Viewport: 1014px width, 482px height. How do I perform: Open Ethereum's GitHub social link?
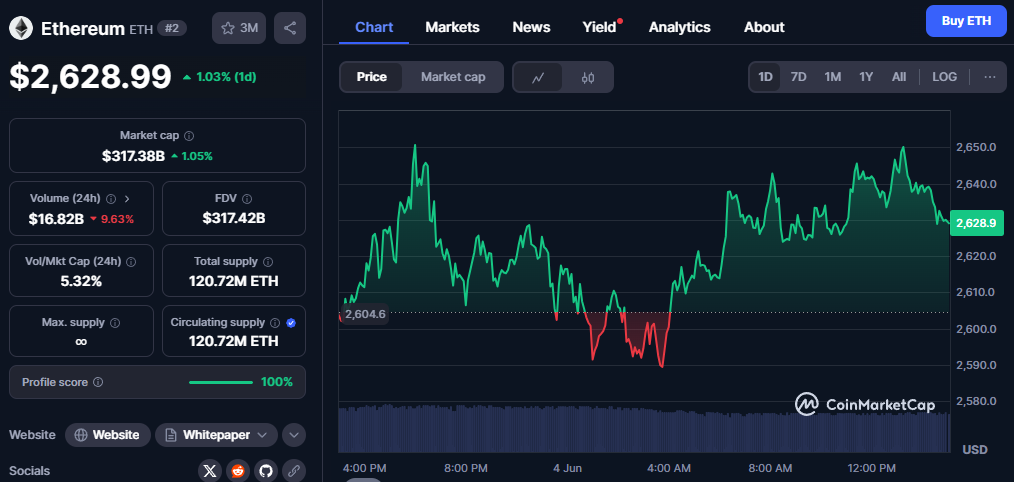coord(265,471)
